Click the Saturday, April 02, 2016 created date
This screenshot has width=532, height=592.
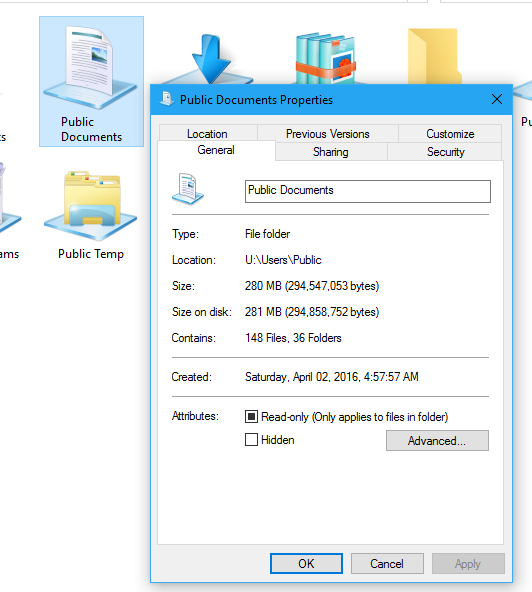332,377
